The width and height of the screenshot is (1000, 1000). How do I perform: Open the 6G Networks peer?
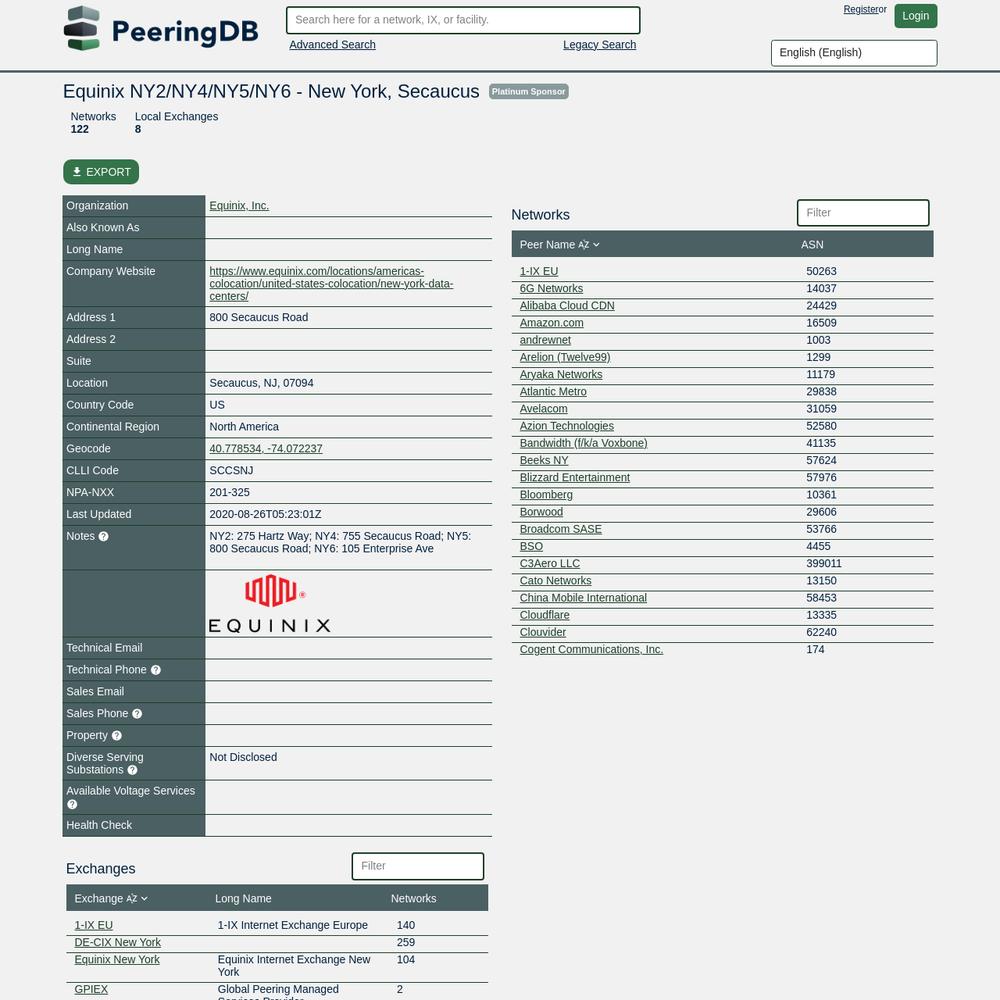pyautogui.click(x=551, y=289)
